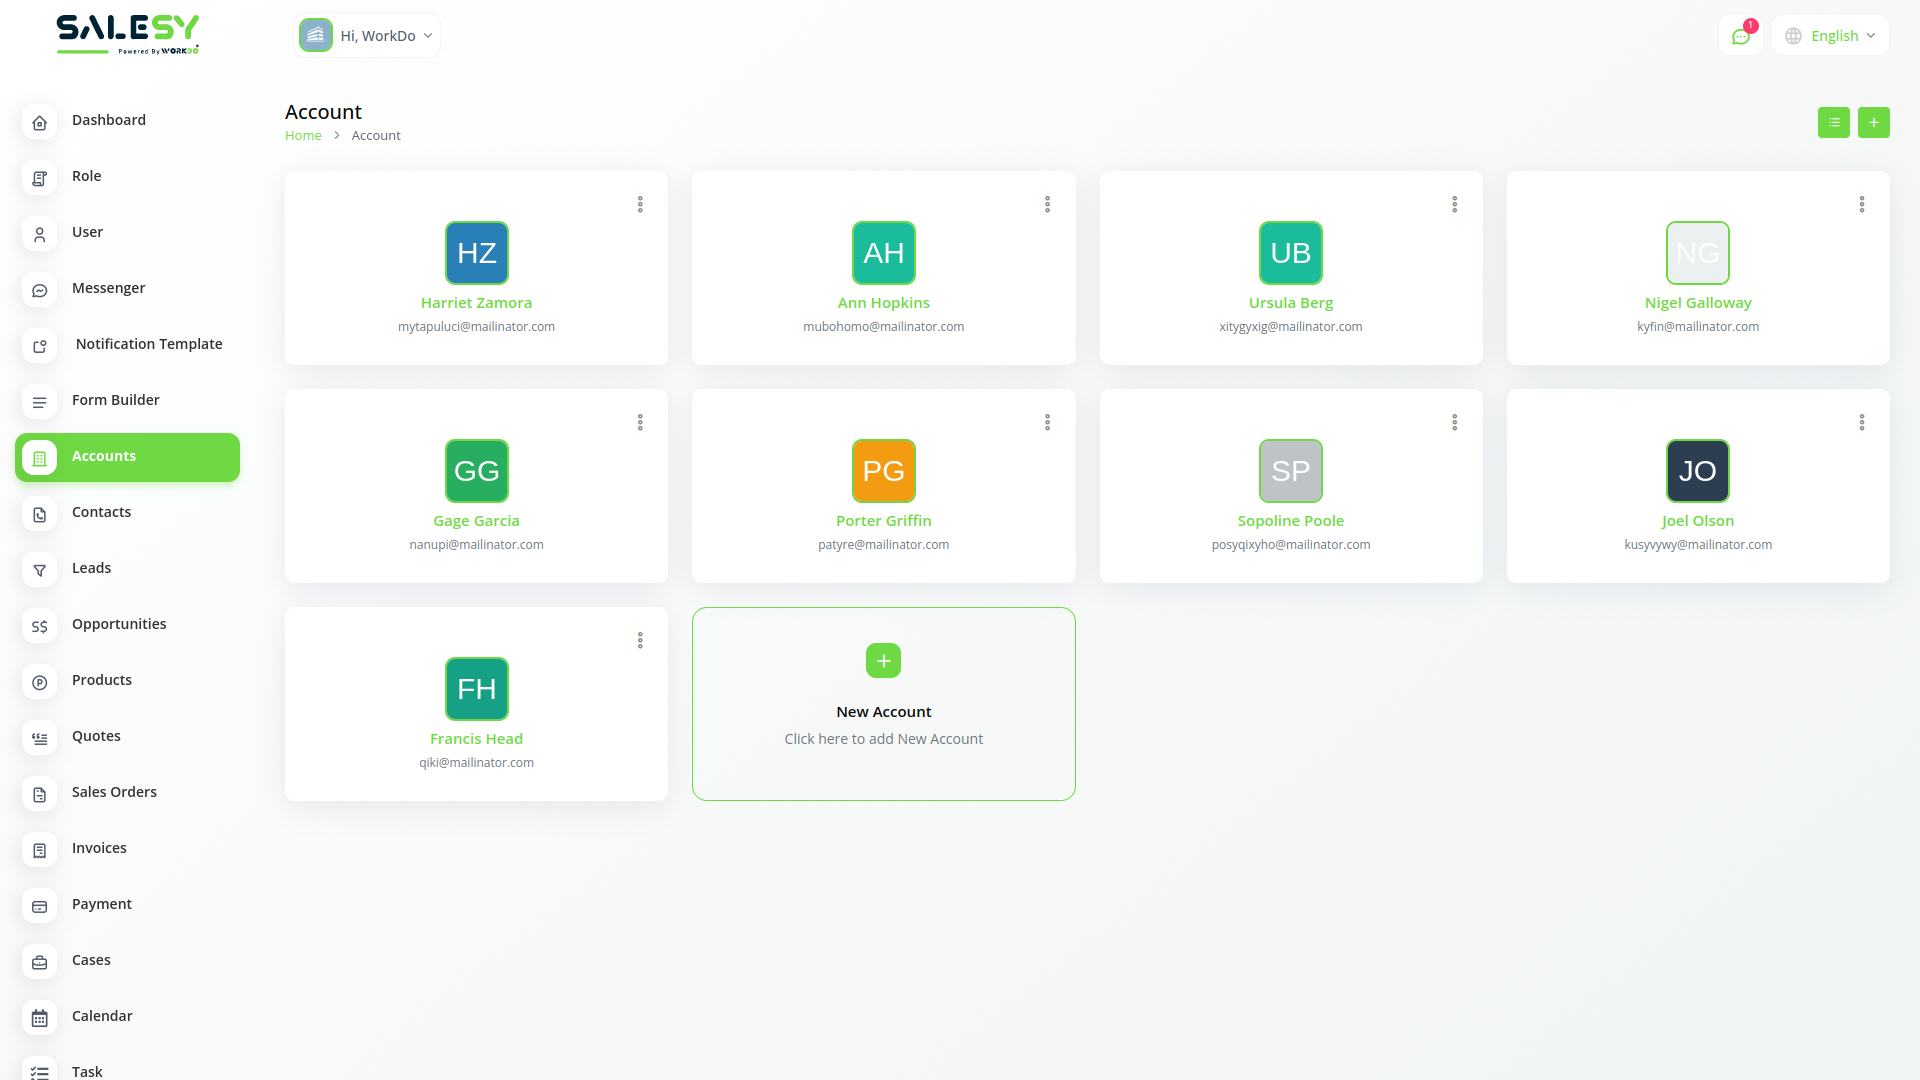1920x1080 pixels.
Task: Click the New Account card
Action: coord(883,704)
